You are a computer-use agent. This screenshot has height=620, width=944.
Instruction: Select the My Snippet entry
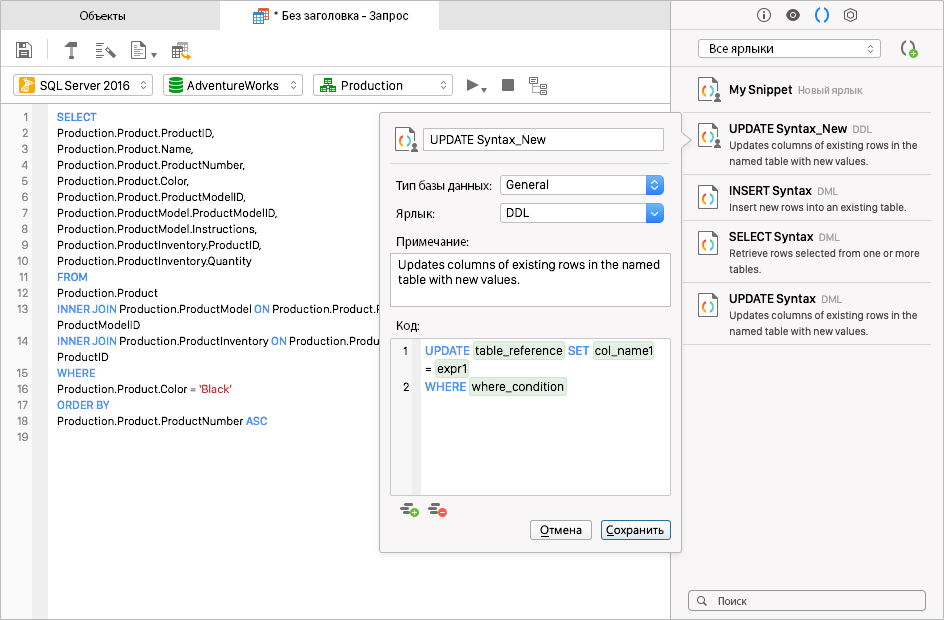tap(807, 90)
